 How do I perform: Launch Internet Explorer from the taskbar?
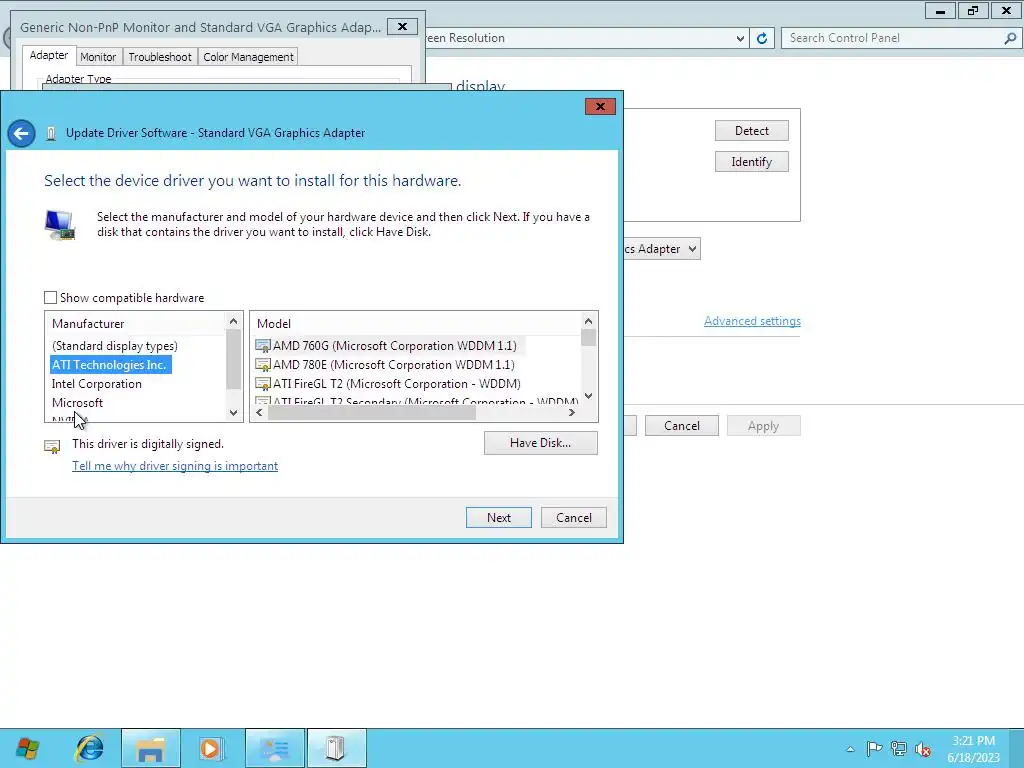click(x=89, y=748)
